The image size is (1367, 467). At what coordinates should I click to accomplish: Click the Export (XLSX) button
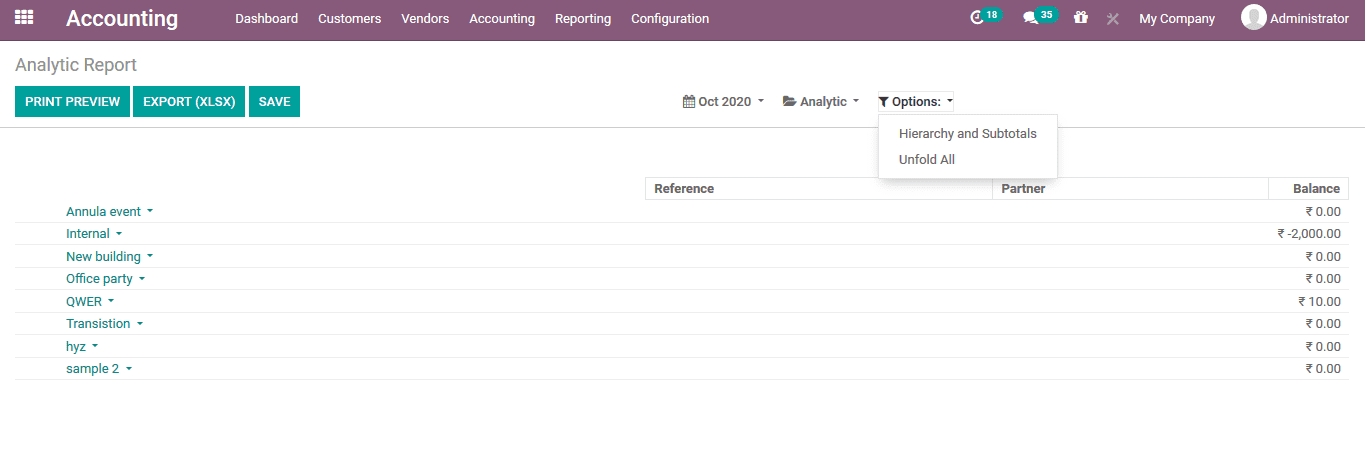point(189,102)
